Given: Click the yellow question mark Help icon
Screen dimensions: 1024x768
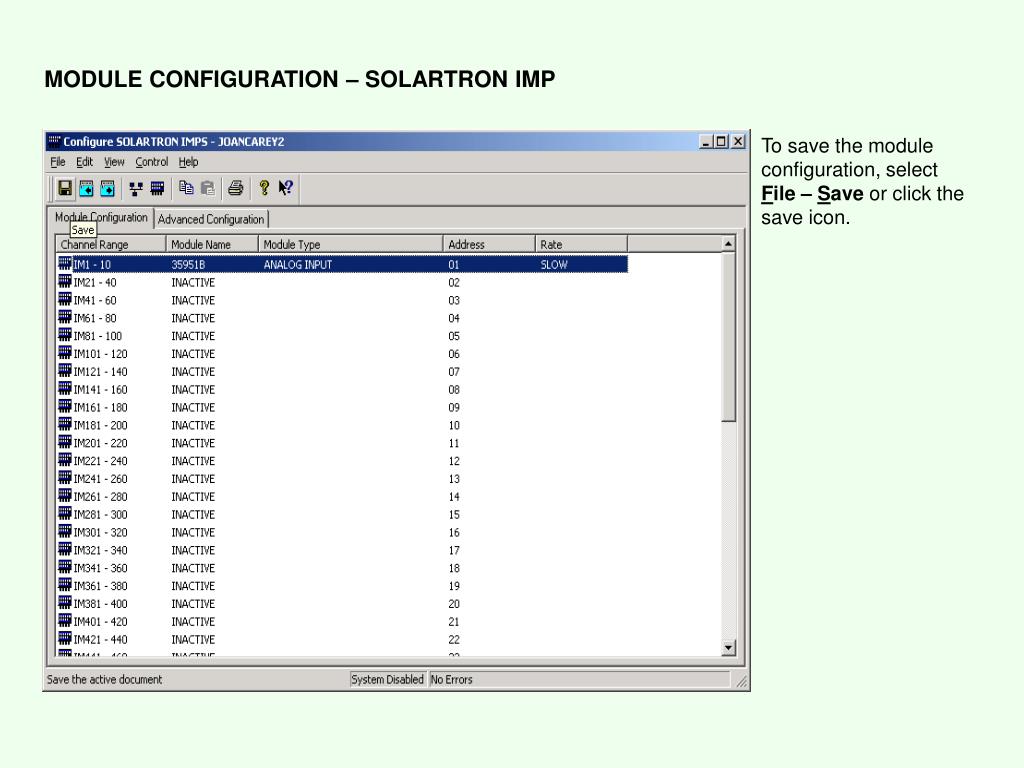Looking at the screenshot, I should (x=264, y=188).
